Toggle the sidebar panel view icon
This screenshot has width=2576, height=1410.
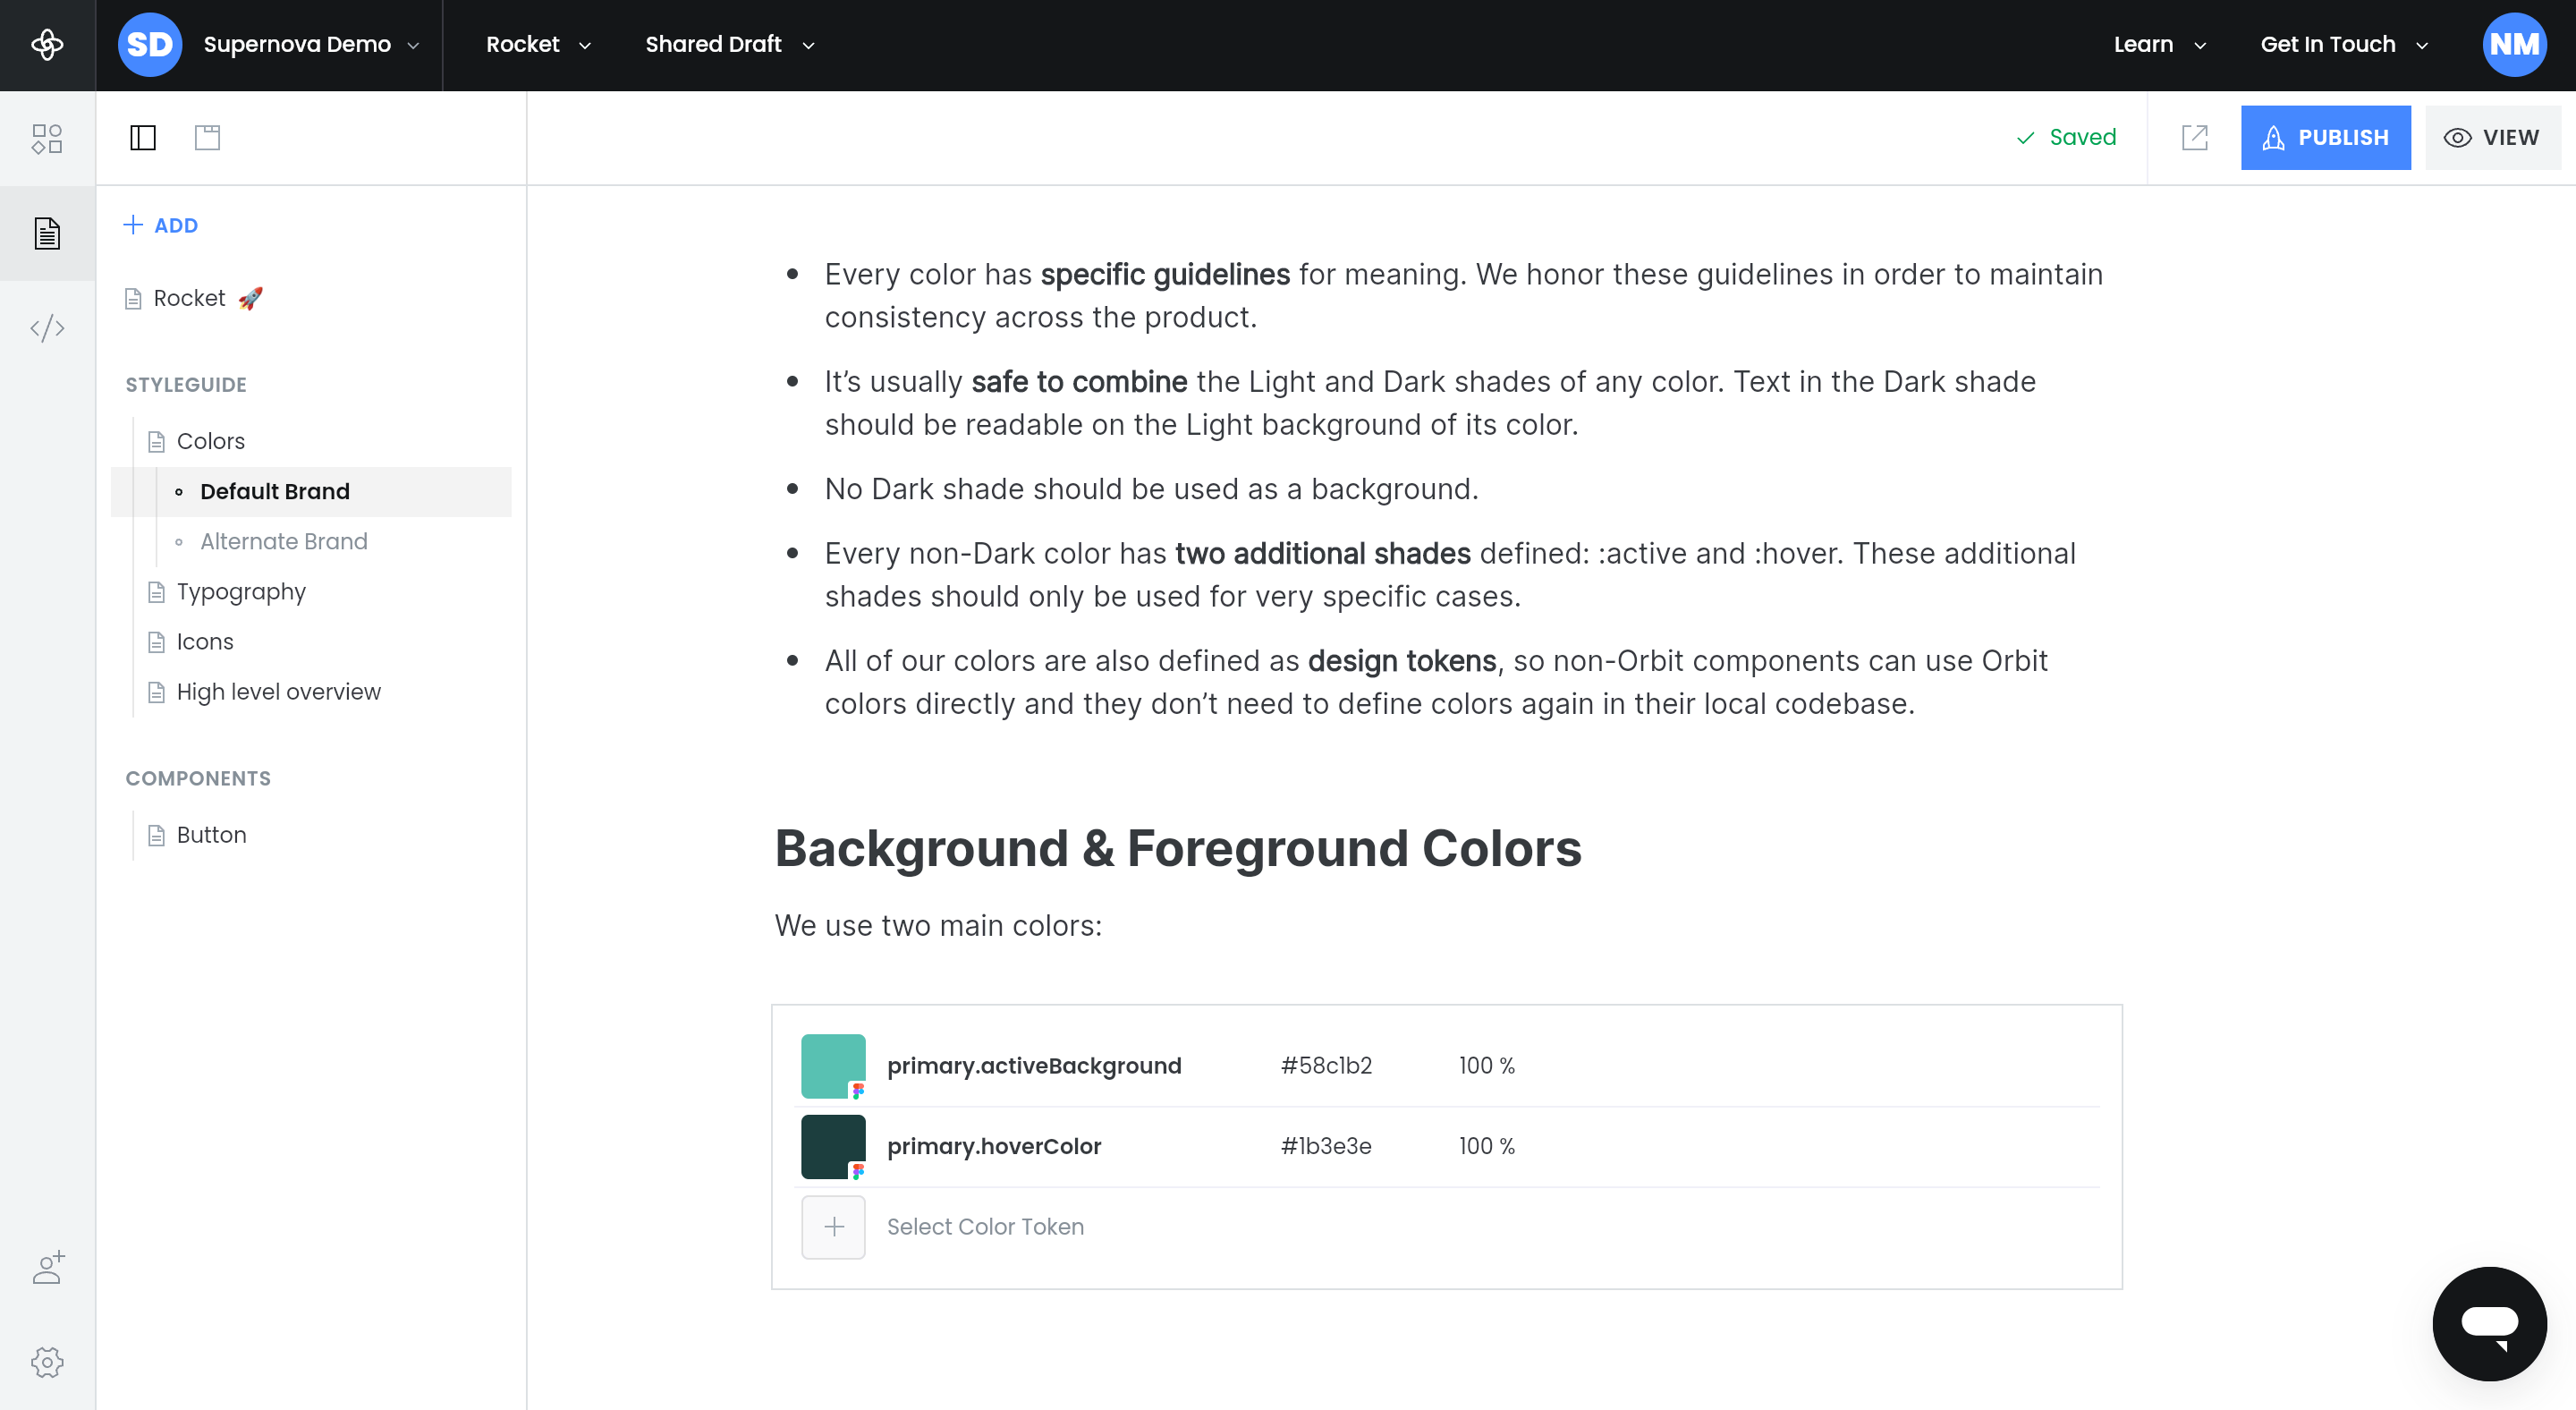[x=143, y=138]
